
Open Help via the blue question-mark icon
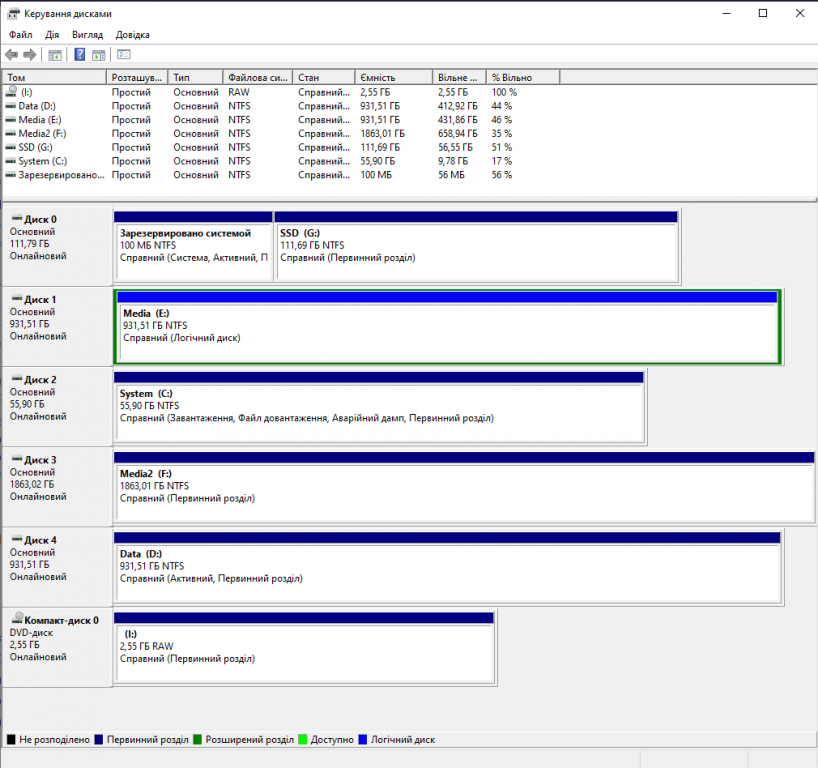click(x=80, y=54)
